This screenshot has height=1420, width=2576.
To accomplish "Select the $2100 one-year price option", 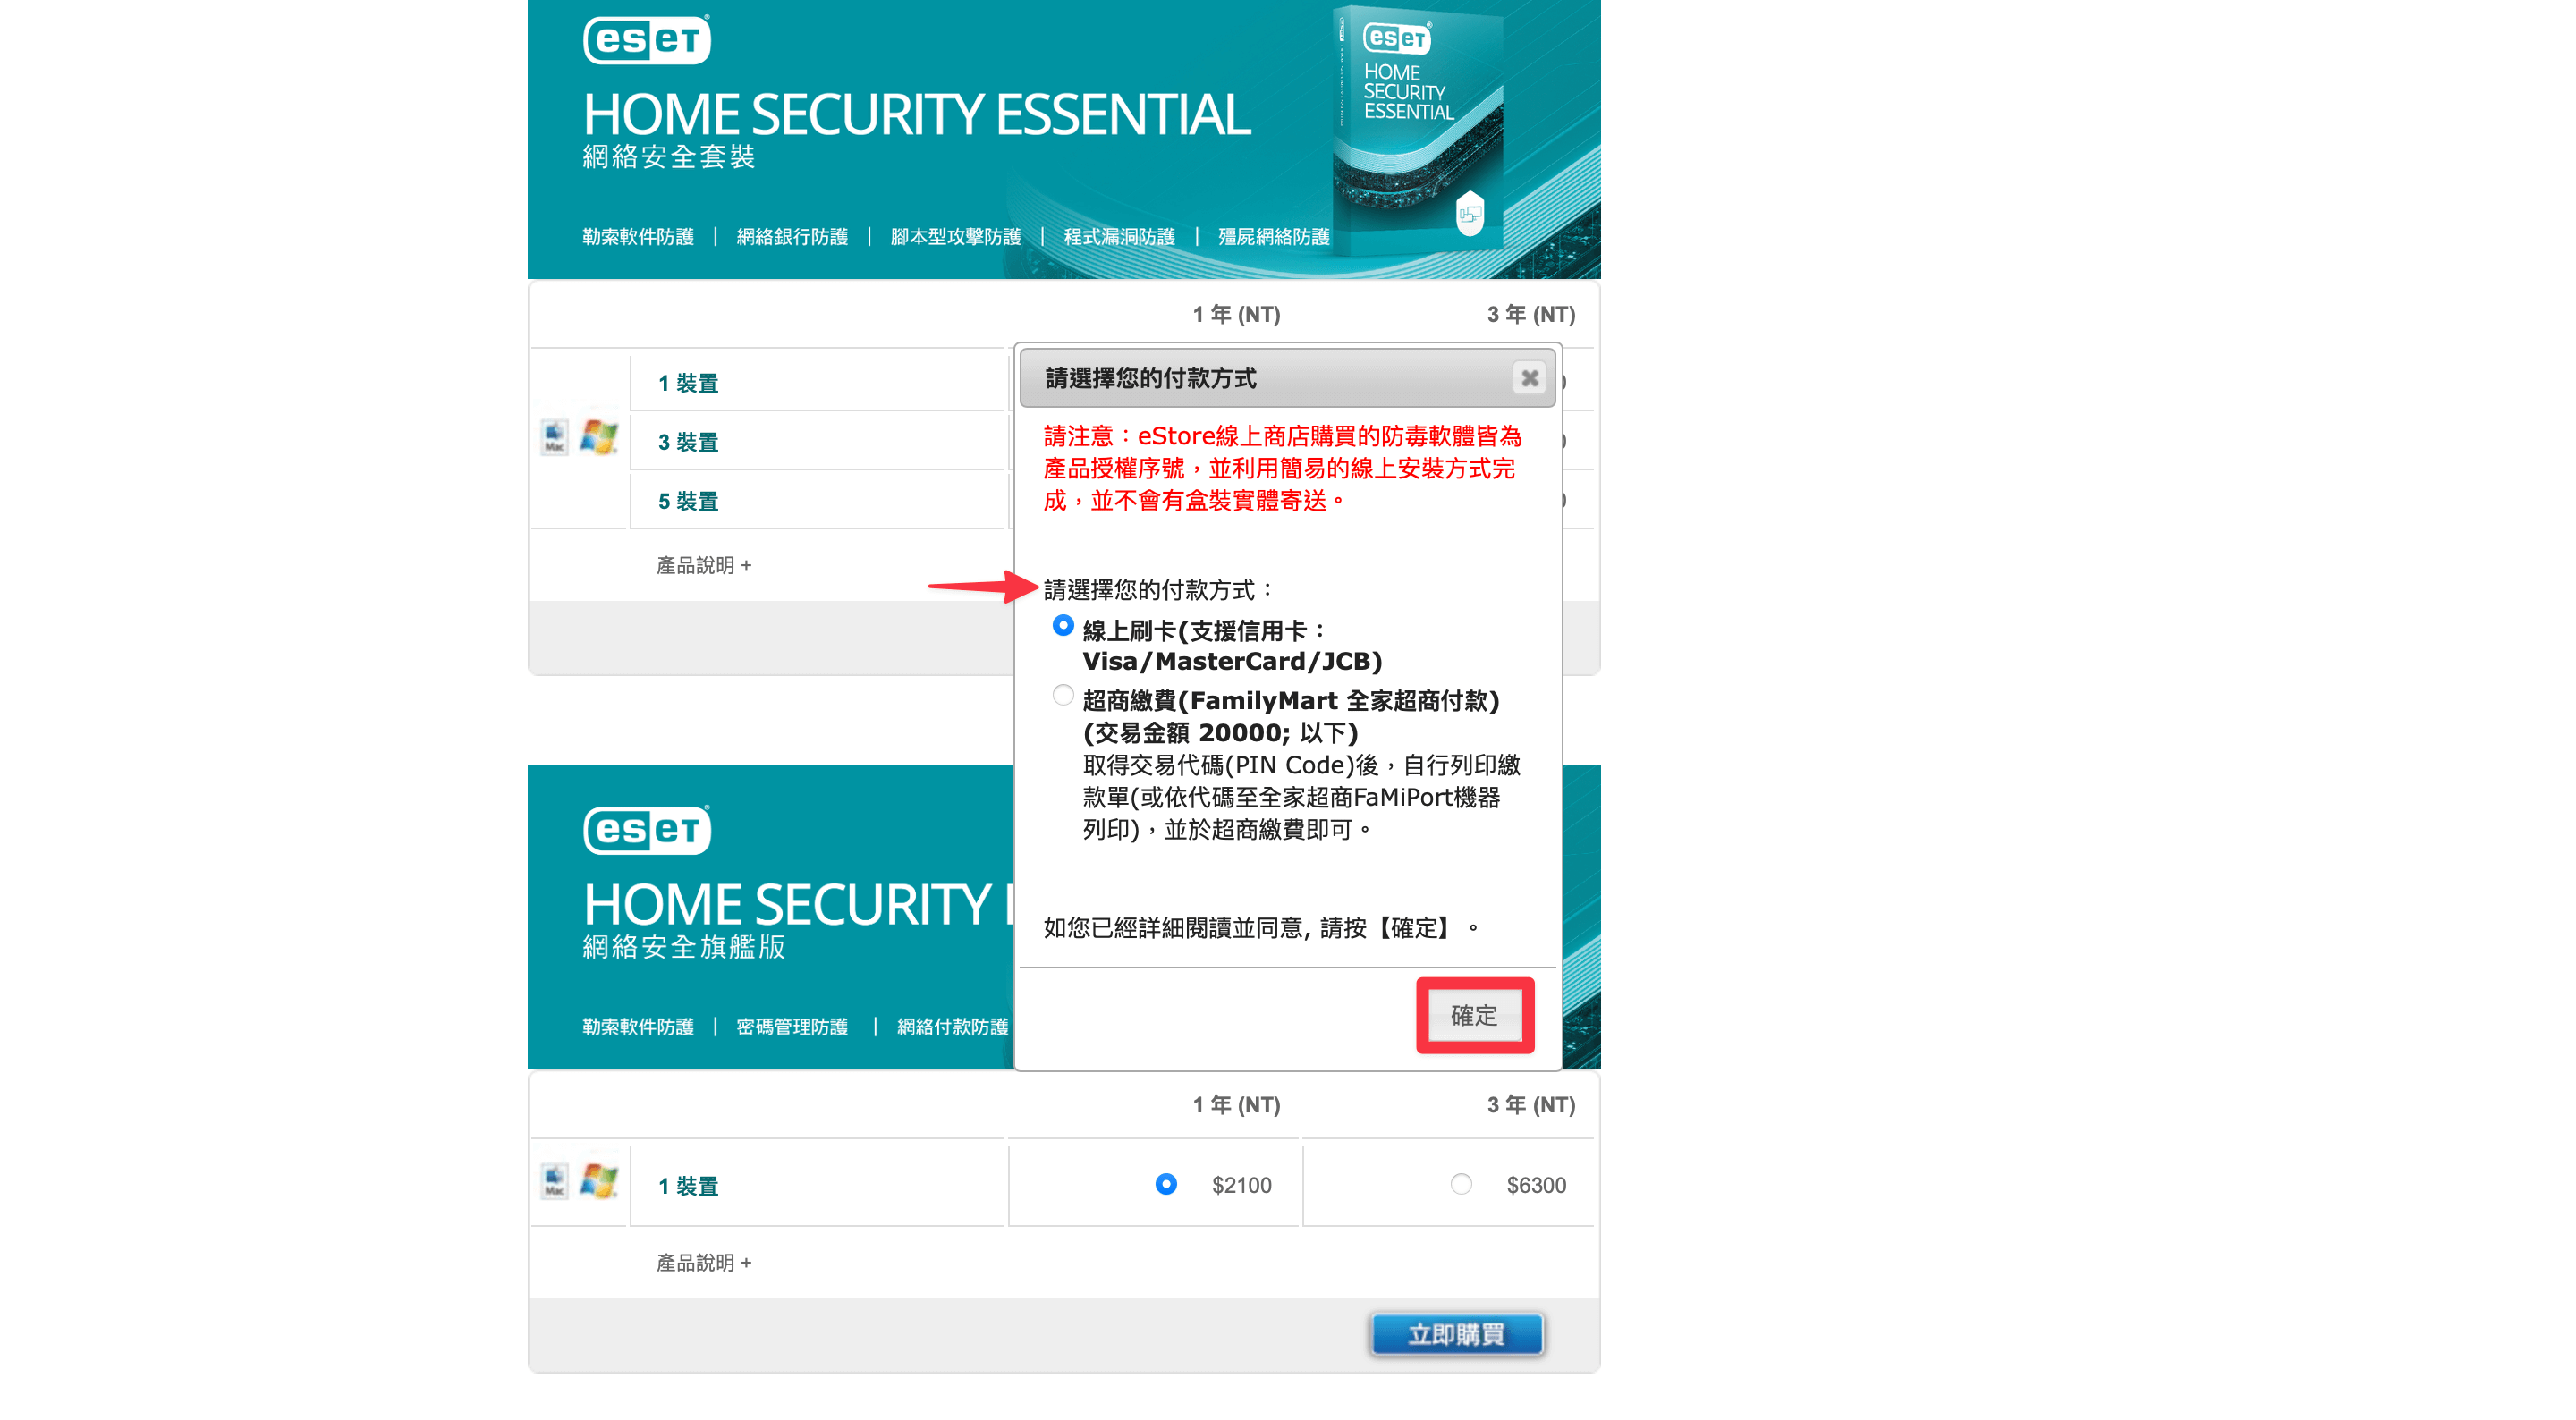I will (1166, 1184).
